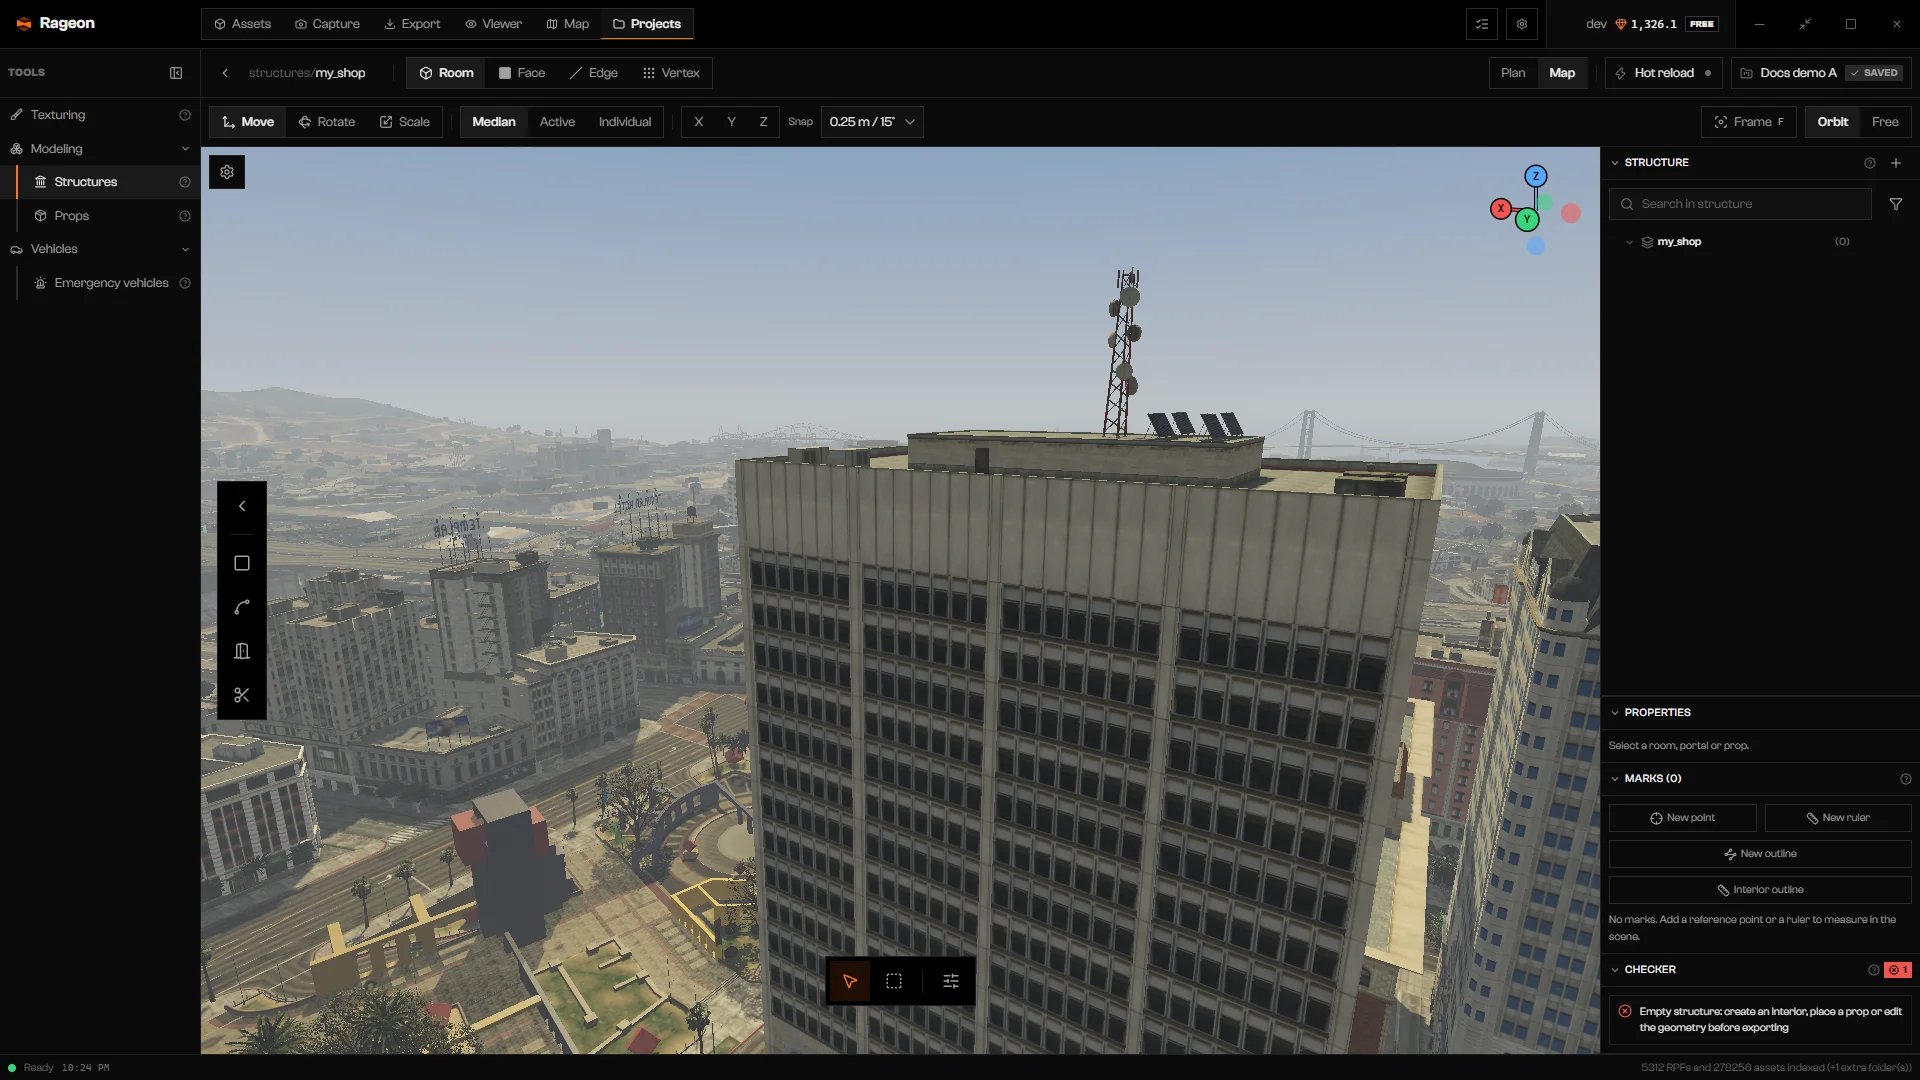Open the structure filter
1920x1080 pixels.
point(1896,204)
